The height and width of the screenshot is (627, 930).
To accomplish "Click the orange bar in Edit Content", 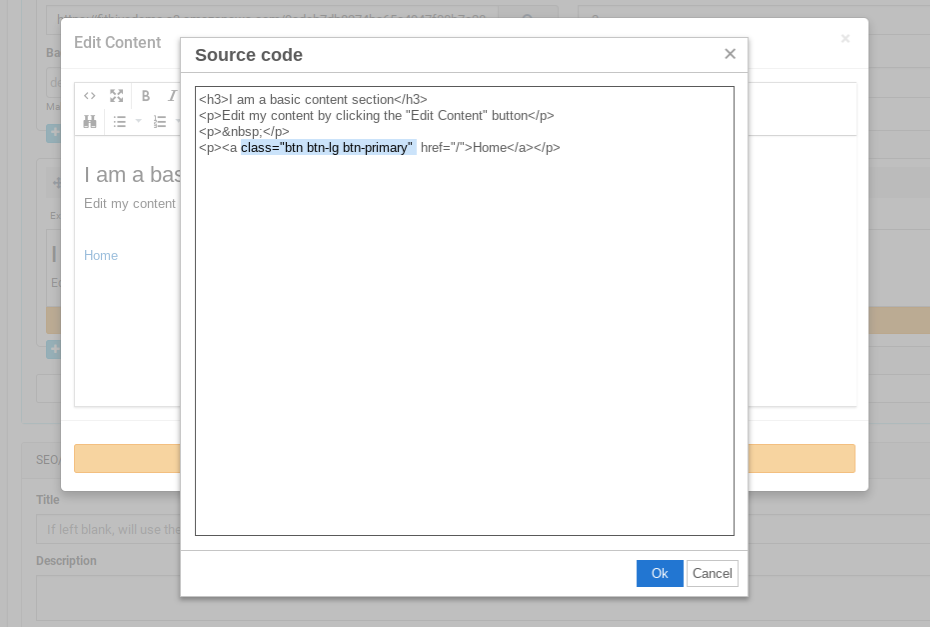I will (x=127, y=459).
